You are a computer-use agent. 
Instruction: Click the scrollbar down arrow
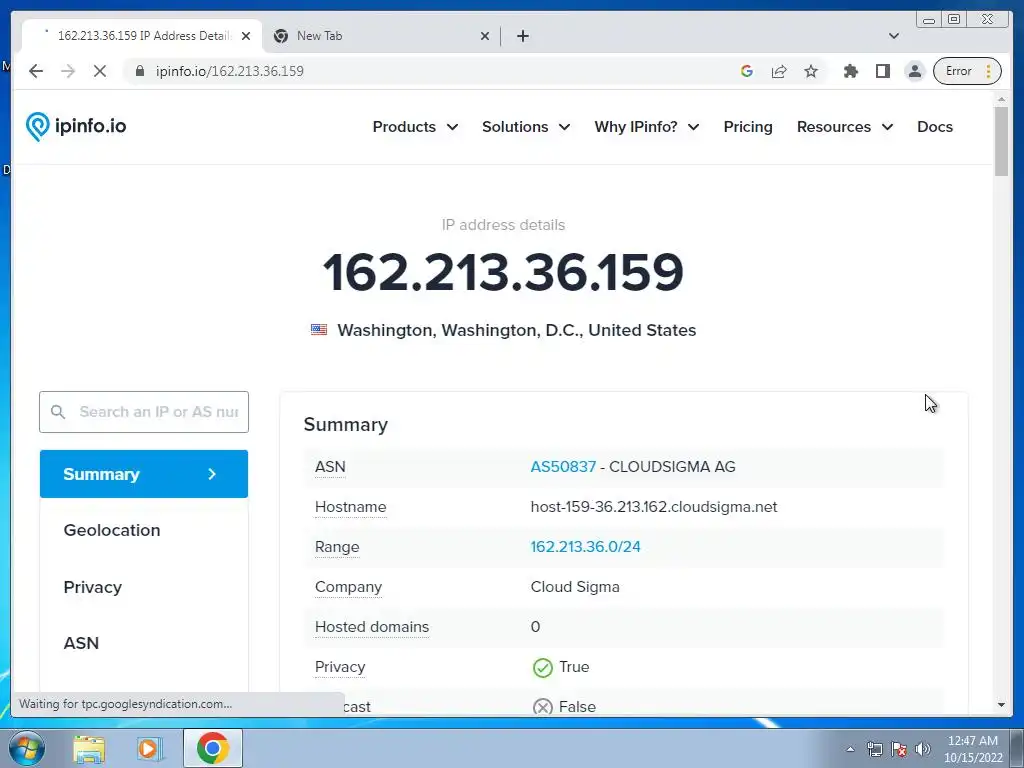(x=1001, y=705)
